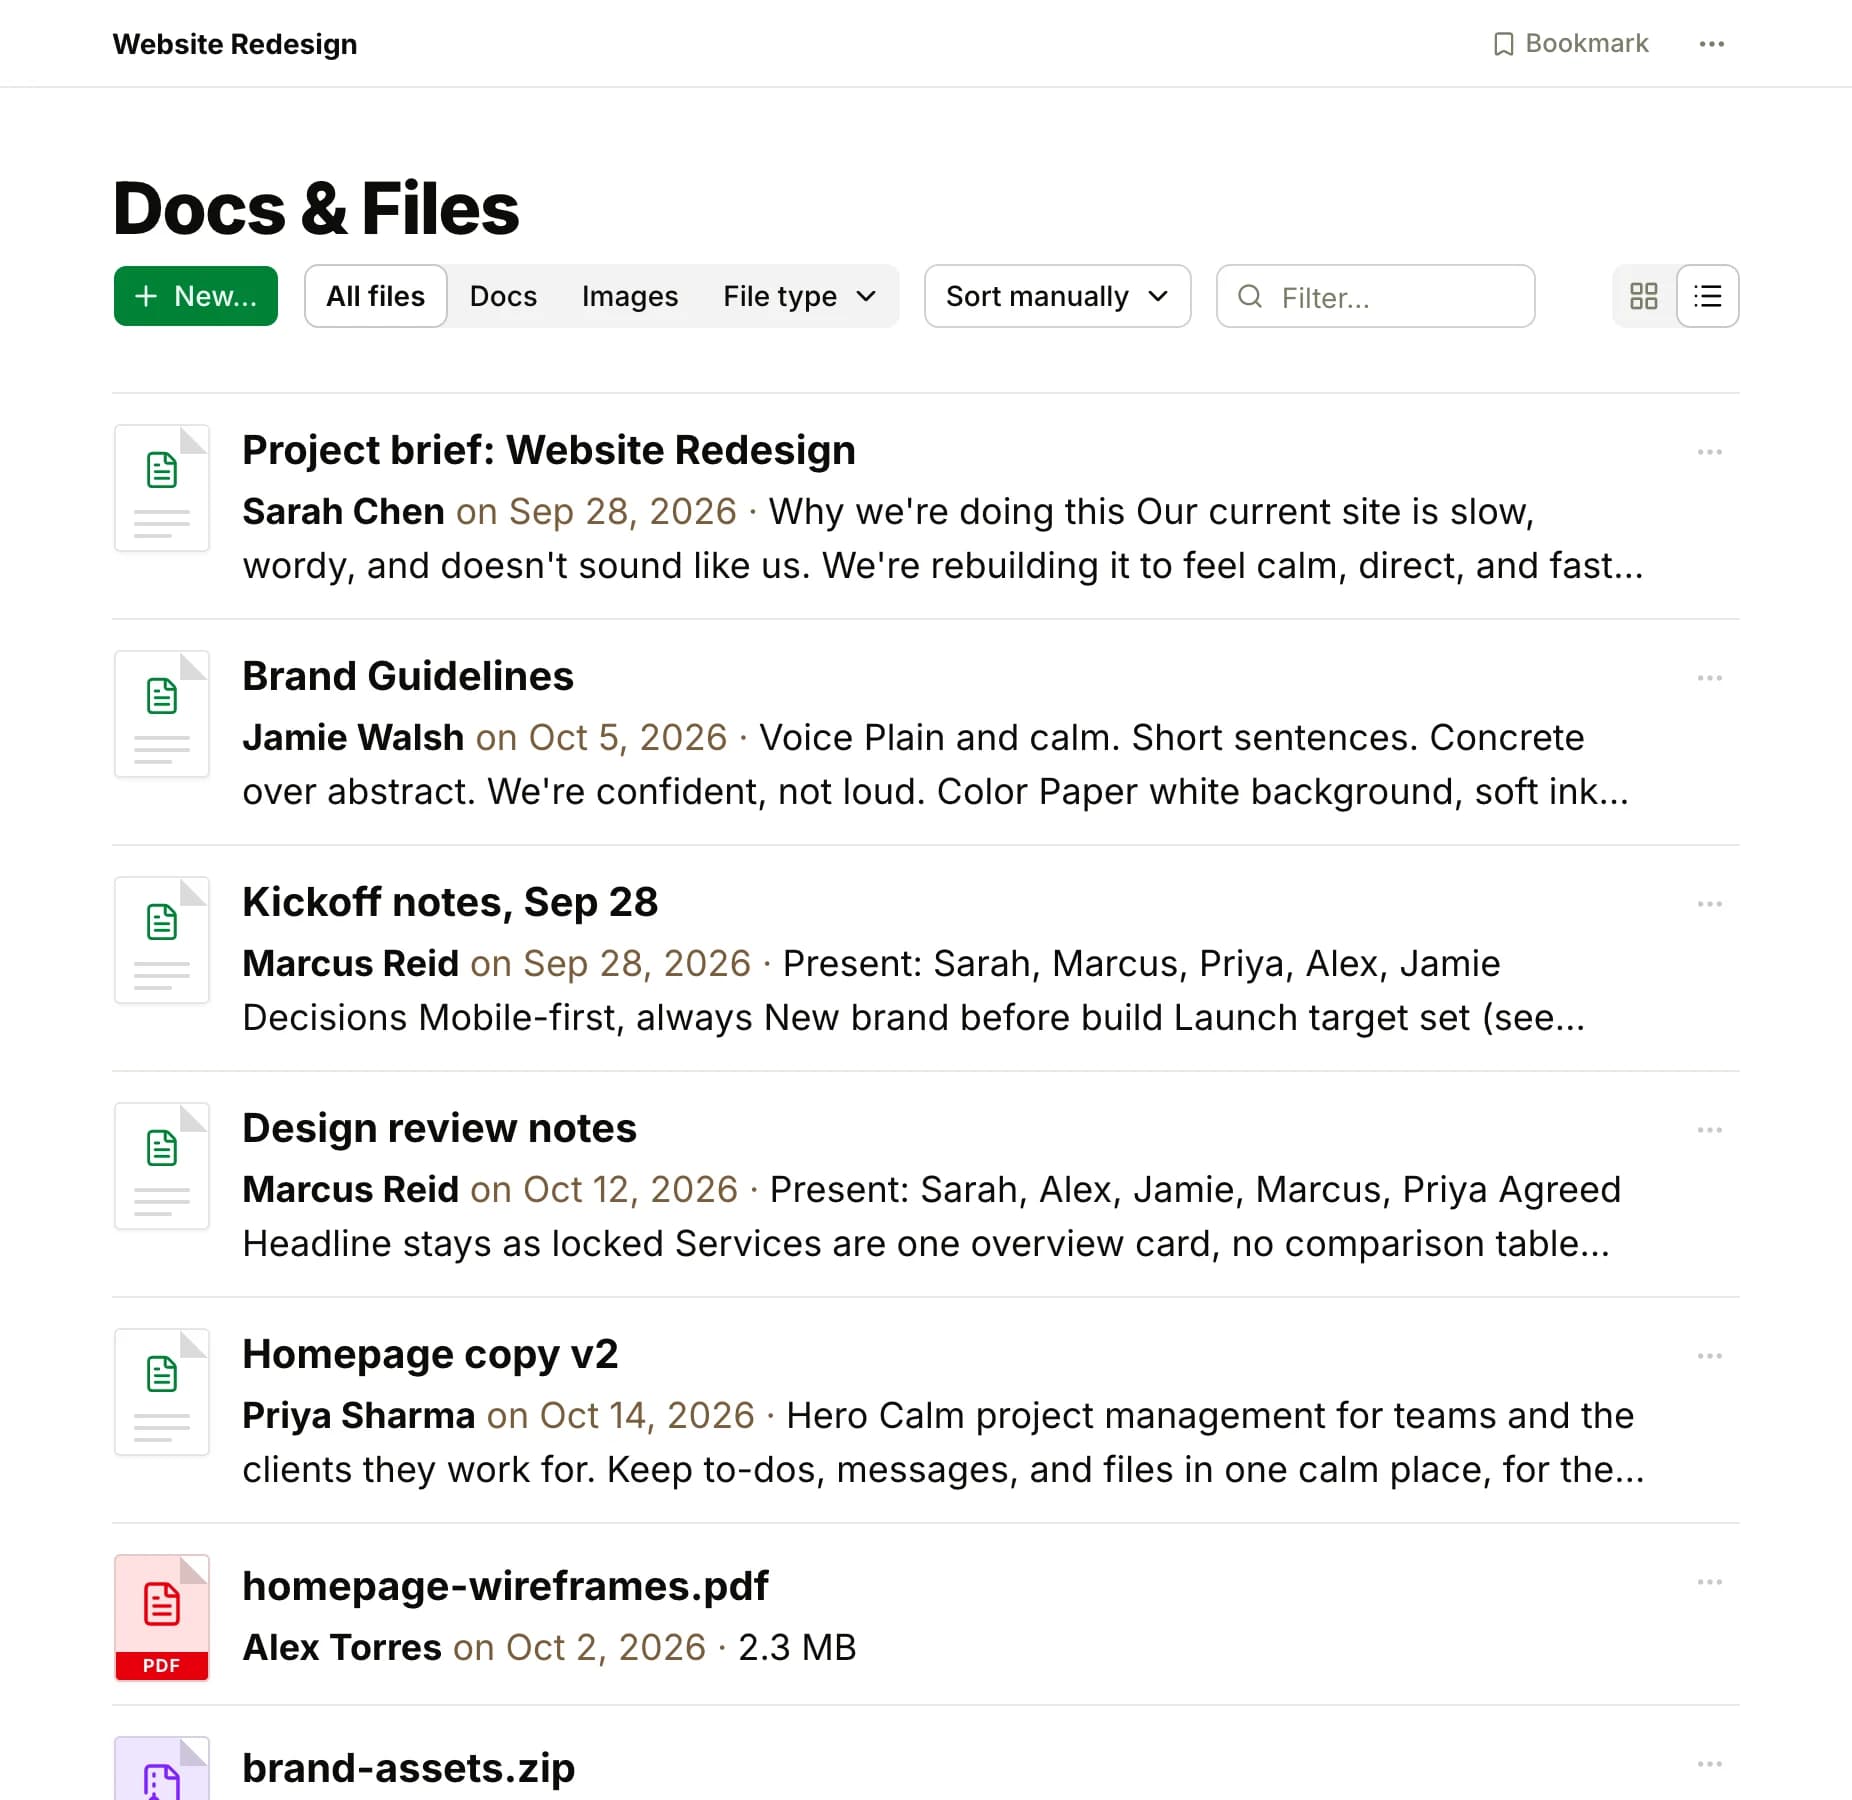The width and height of the screenshot is (1852, 1800).
Task: Open Homepage copy v2 document
Action: pyautogui.click(x=430, y=1354)
